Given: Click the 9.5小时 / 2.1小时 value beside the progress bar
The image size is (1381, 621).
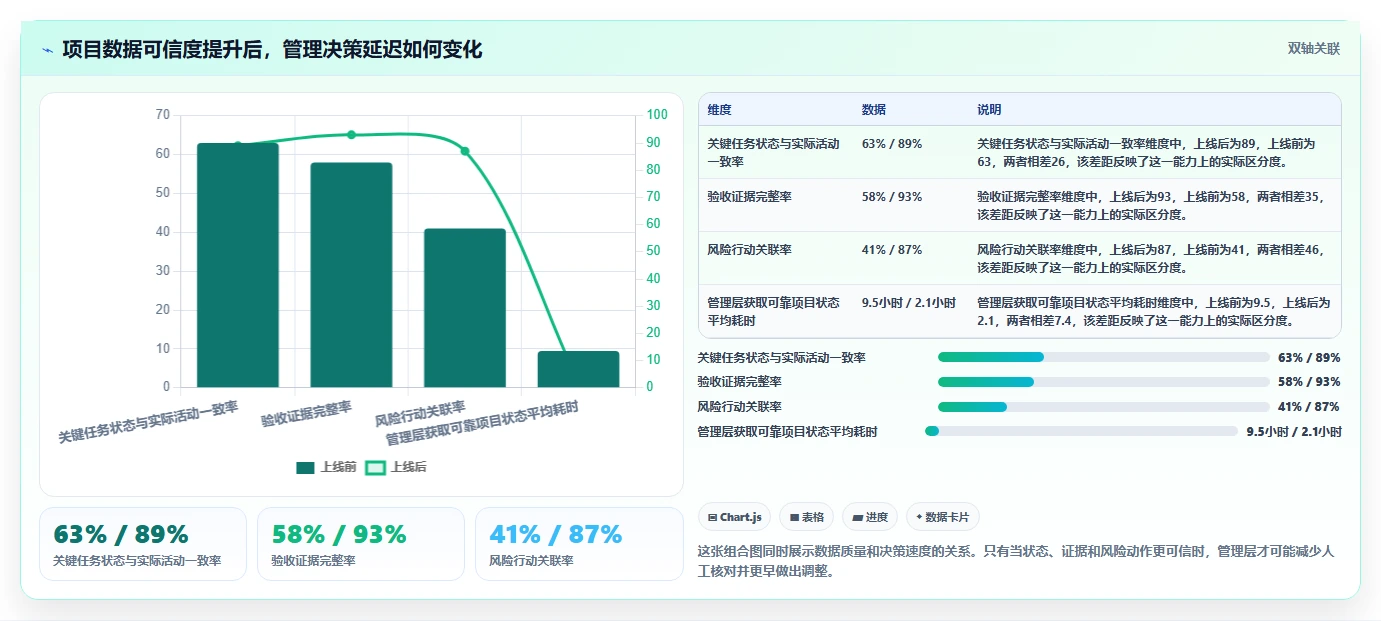Looking at the screenshot, I should 1293,432.
